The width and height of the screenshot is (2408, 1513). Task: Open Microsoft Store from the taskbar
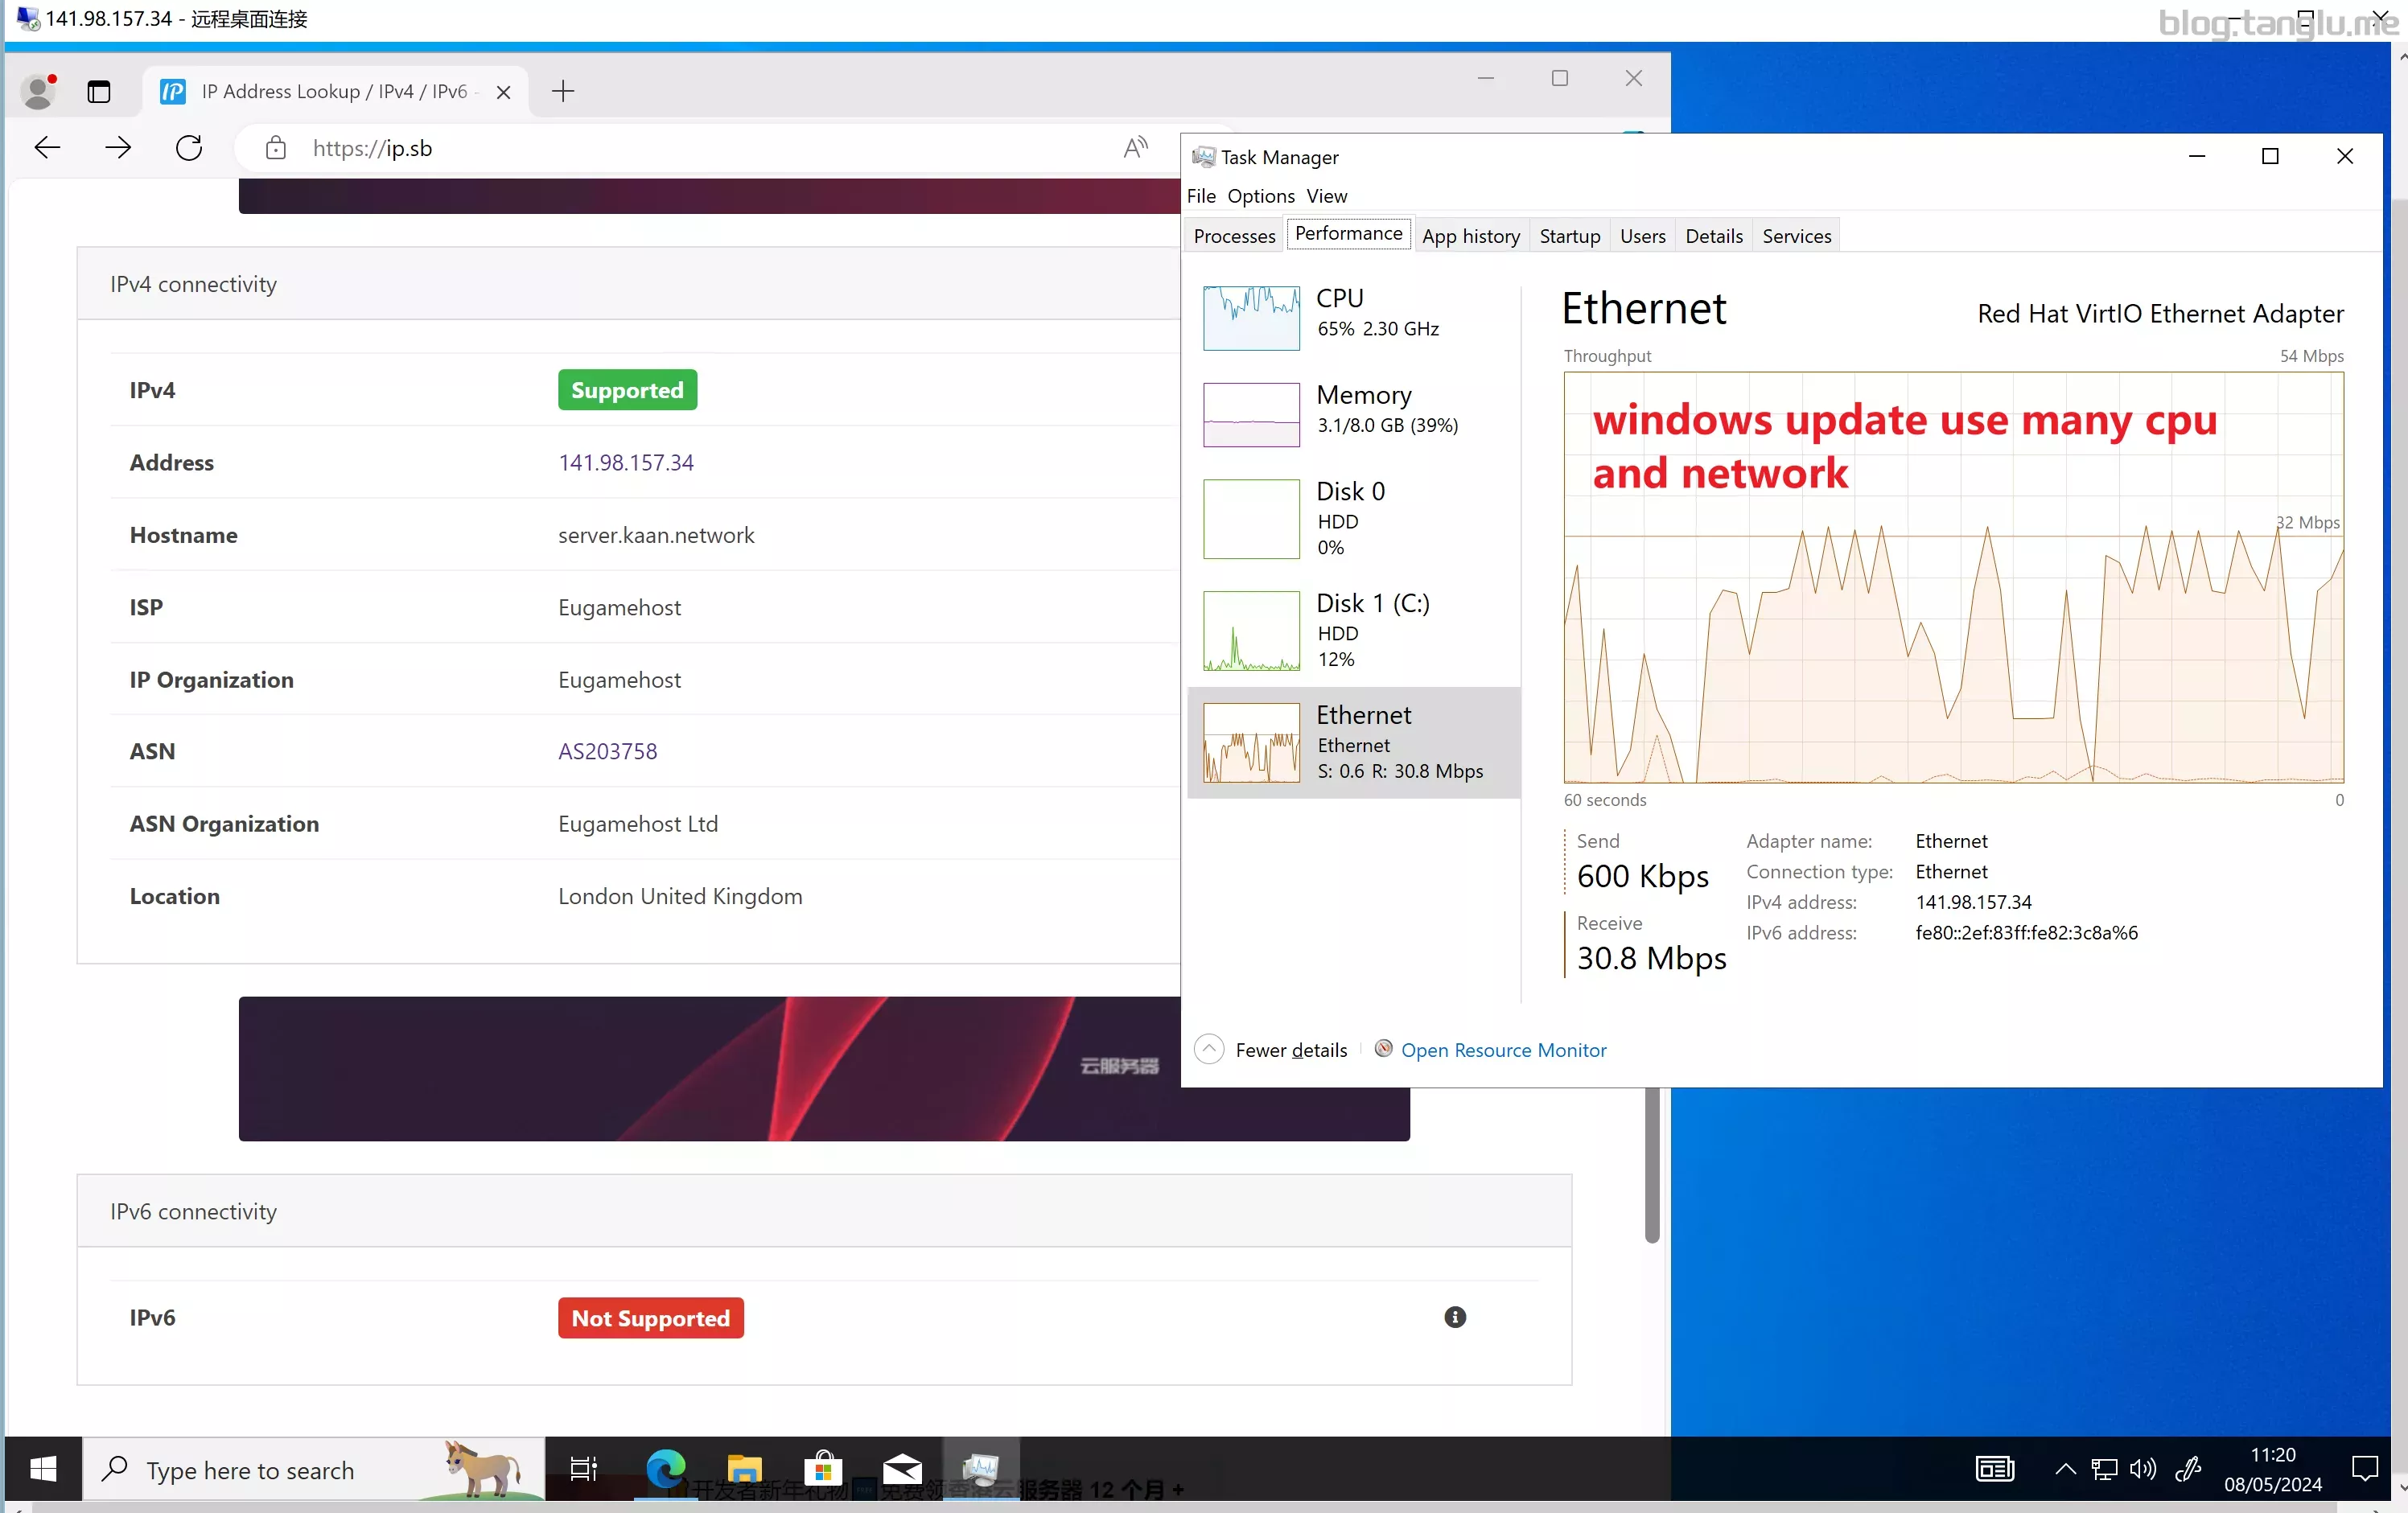(x=823, y=1469)
